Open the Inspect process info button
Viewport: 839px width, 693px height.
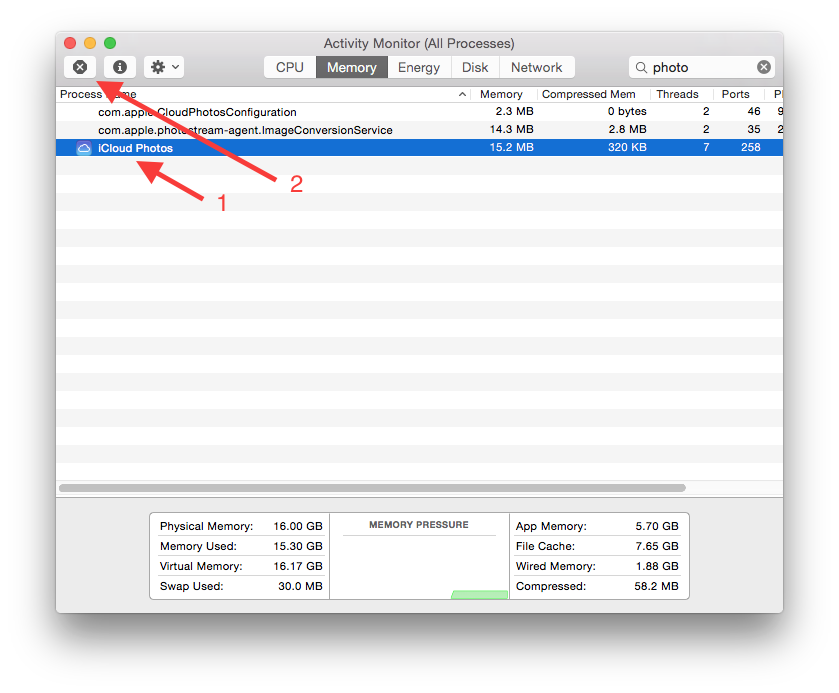pyautogui.click(x=120, y=67)
